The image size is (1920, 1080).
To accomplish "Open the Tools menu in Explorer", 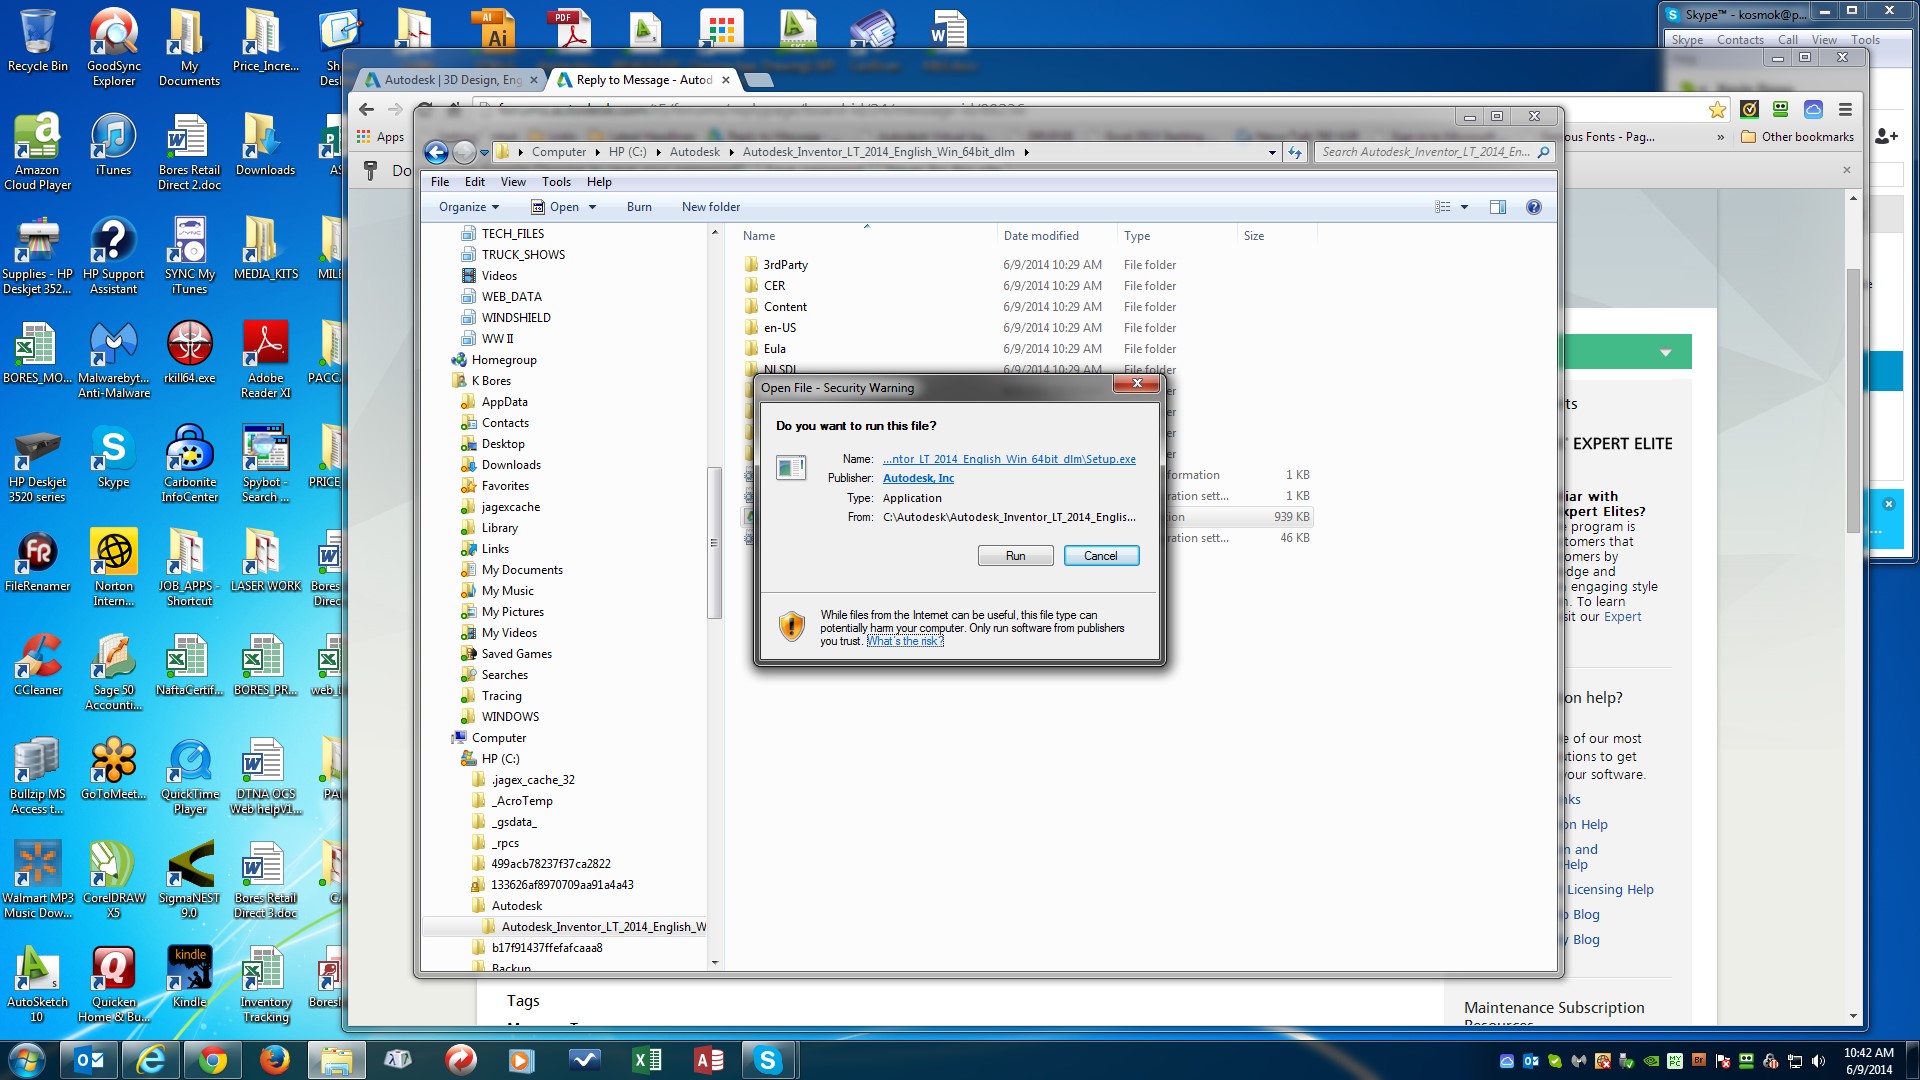I will coord(556,182).
